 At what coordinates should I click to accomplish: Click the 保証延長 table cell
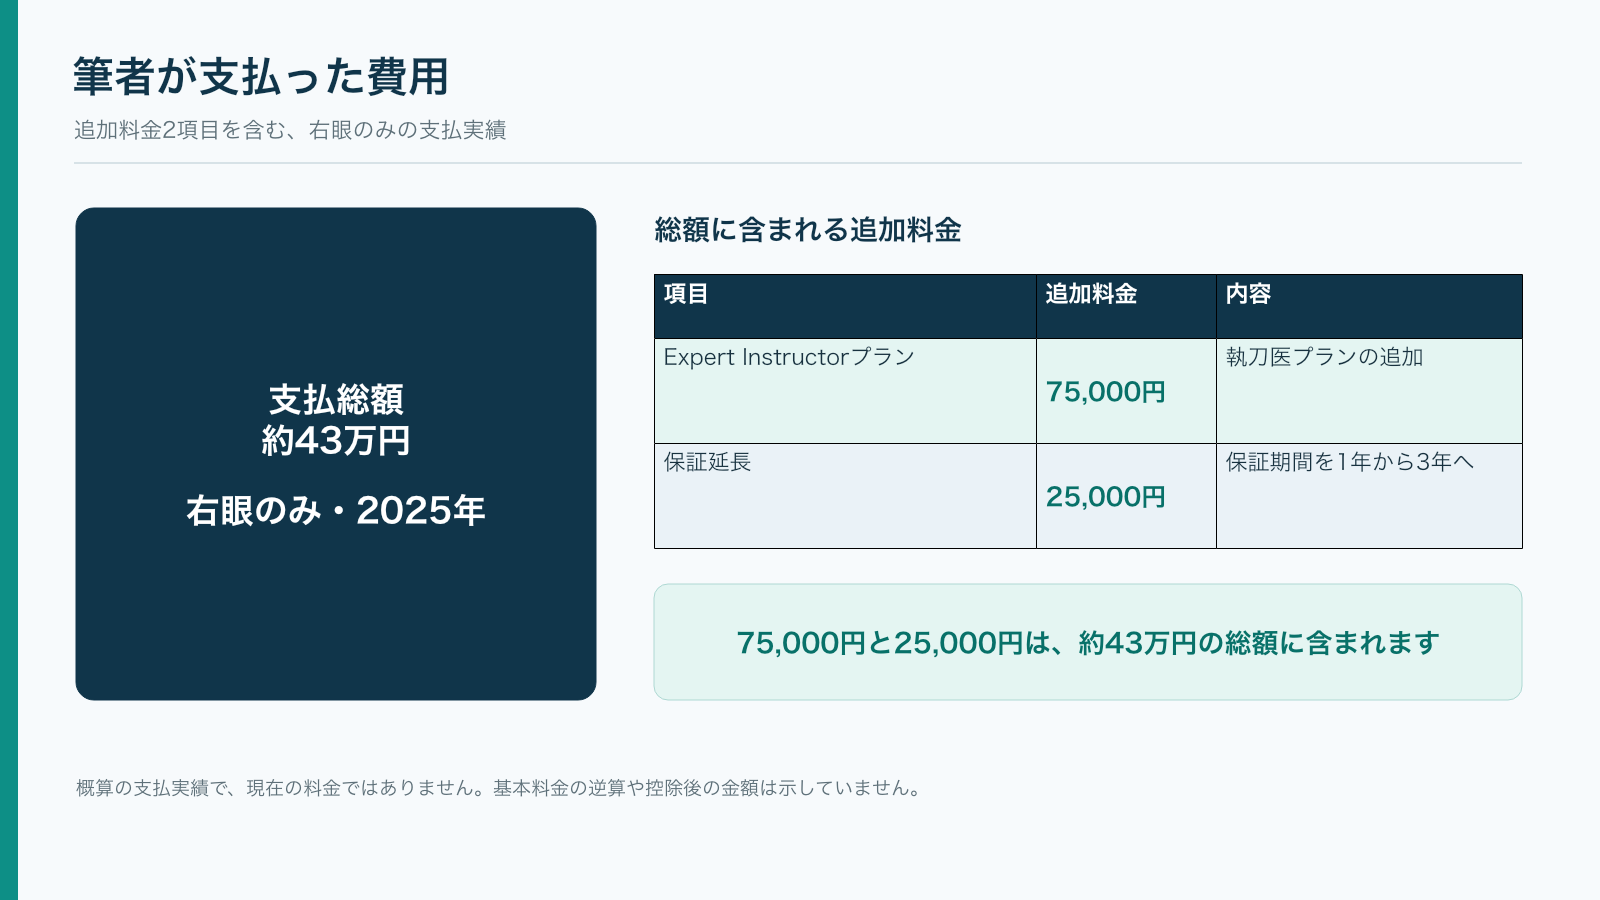[x=845, y=496]
